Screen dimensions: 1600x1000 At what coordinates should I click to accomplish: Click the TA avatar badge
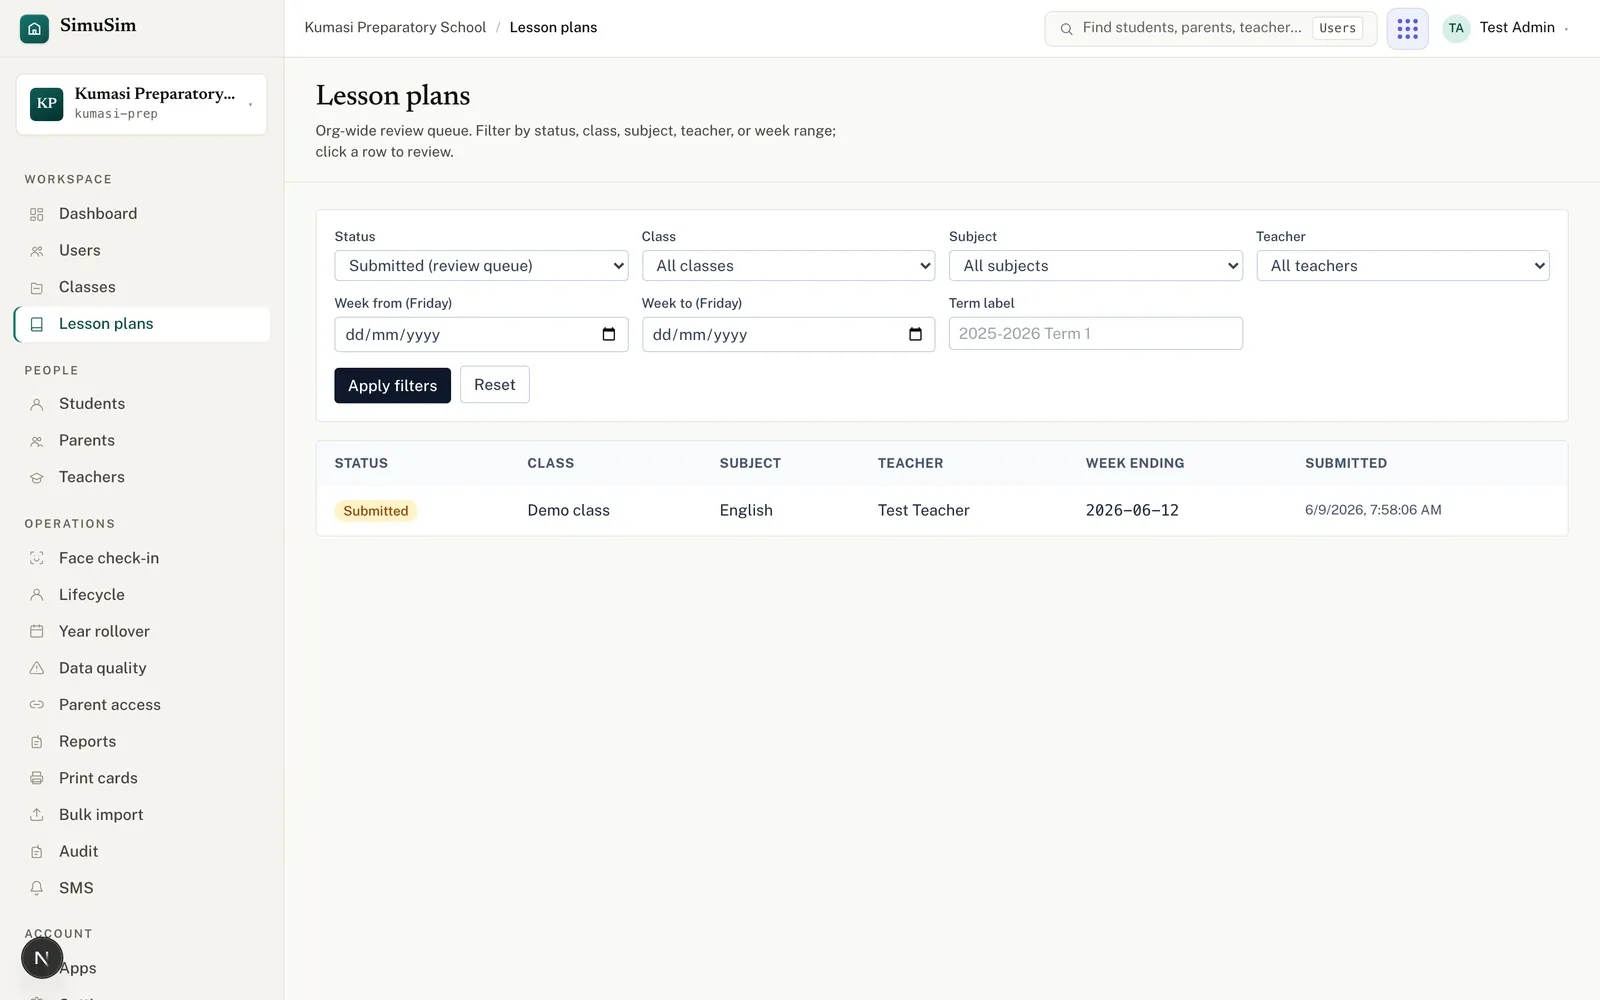(x=1456, y=28)
